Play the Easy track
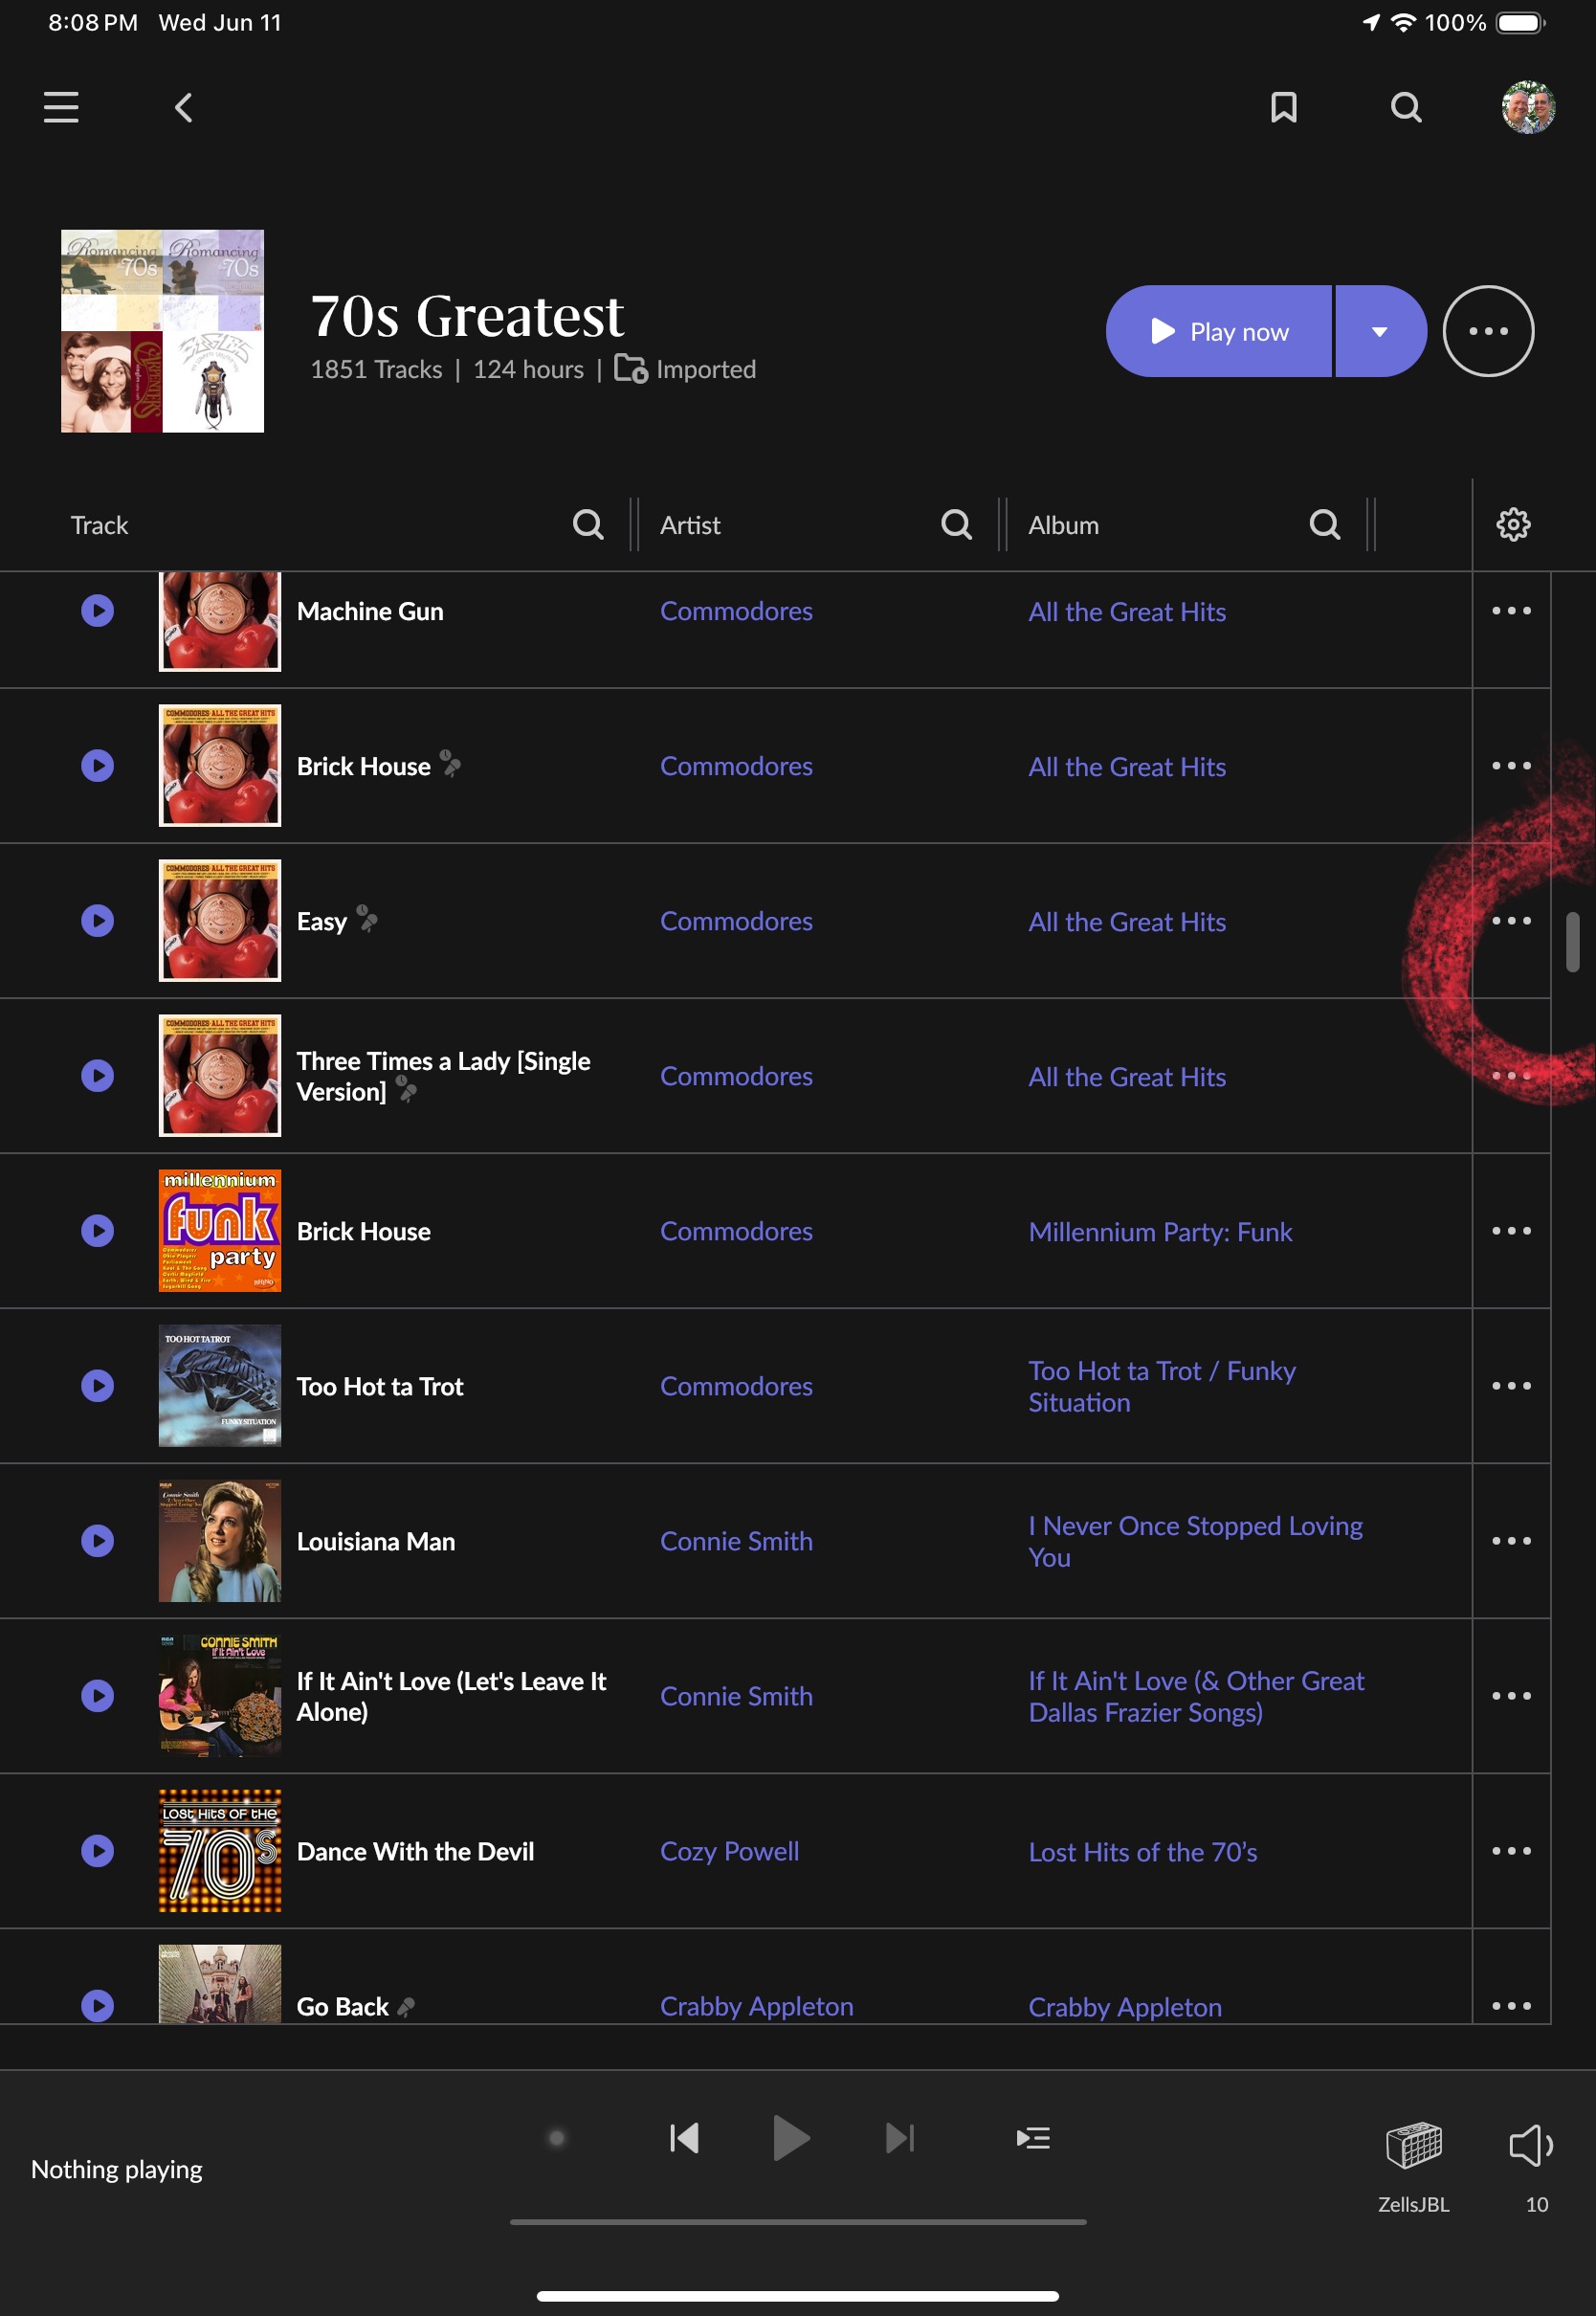This screenshot has width=1596, height=2316. pyautogui.click(x=97, y=920)
